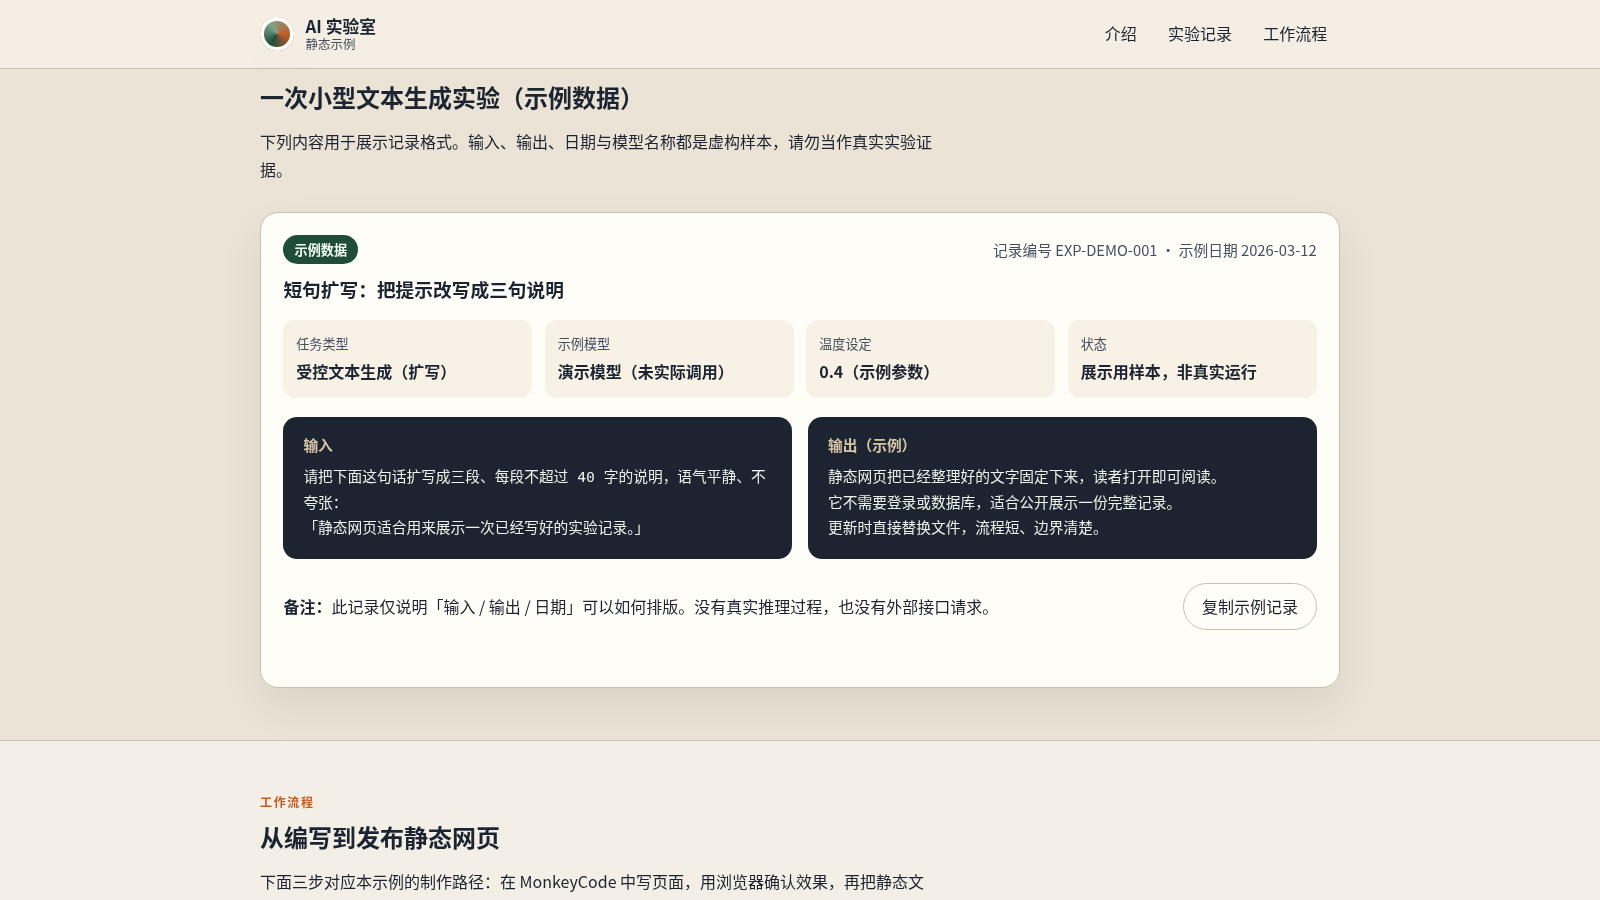Click the output line 更新时直接替换文件，流程短、边界清楚。
Image resolution: width=1600 pixels, height=900 pixels.
click(967, 528)
